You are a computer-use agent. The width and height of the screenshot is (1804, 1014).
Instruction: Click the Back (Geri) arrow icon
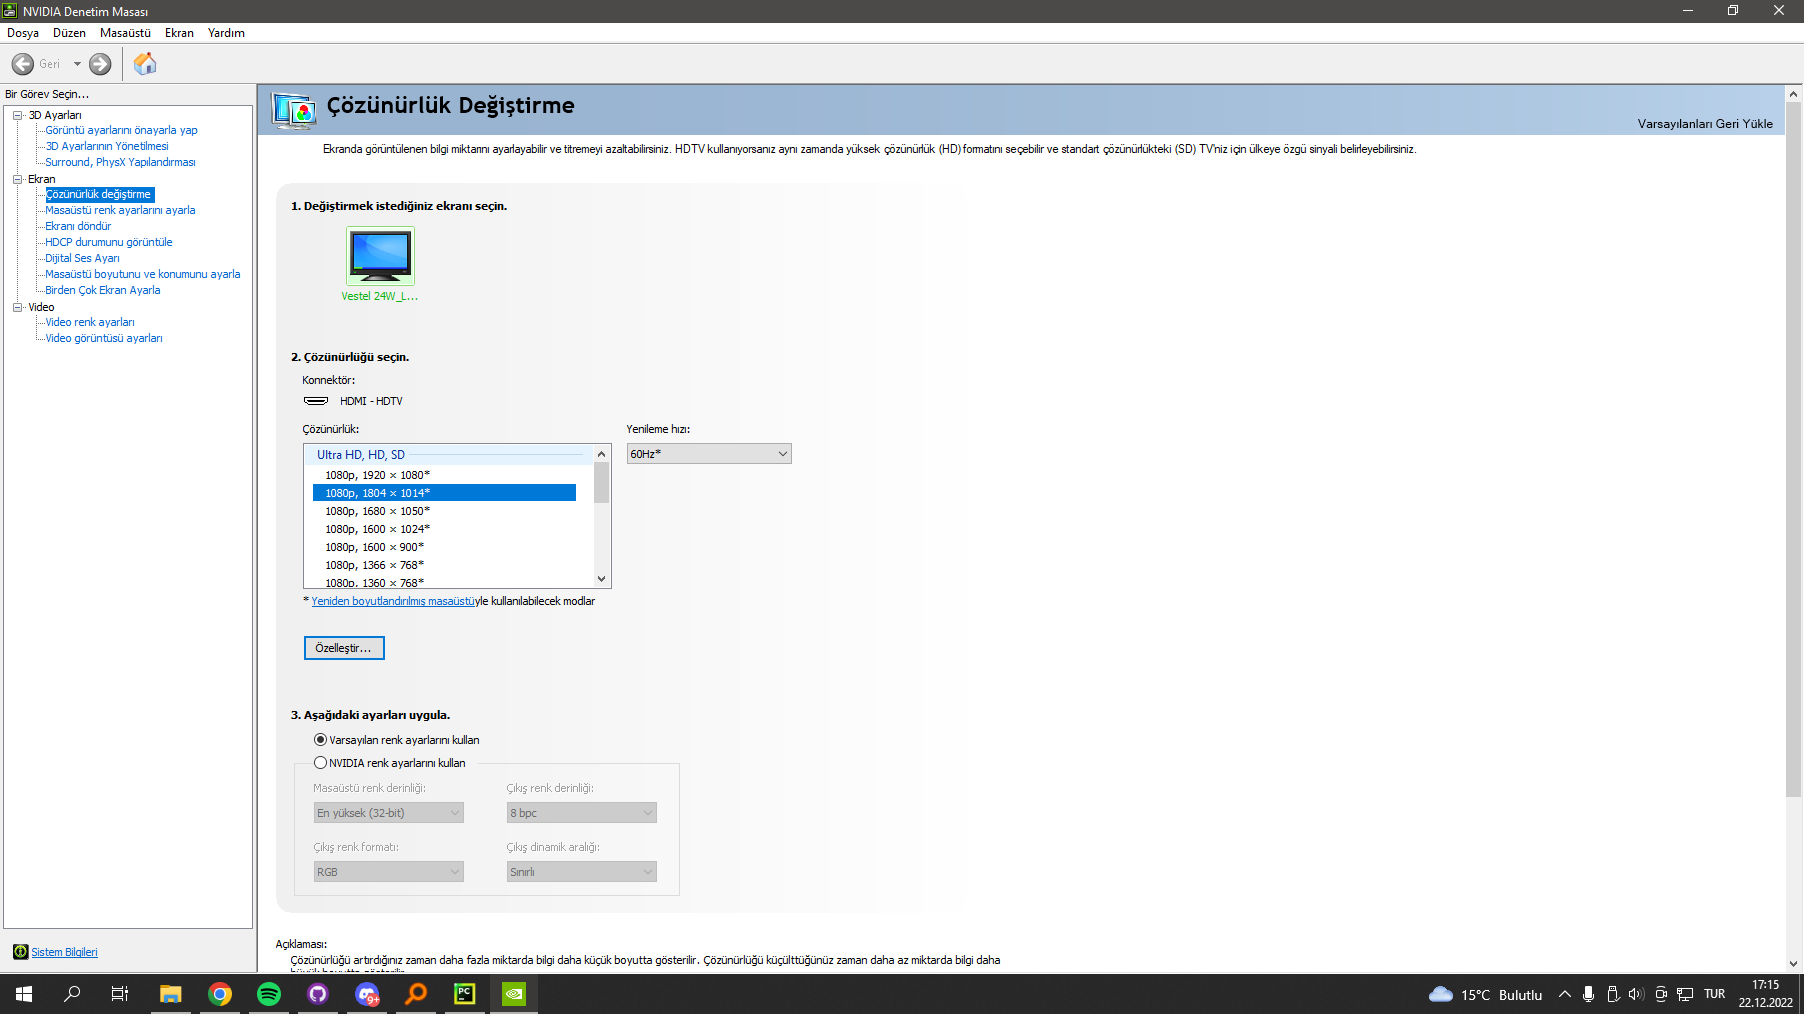point(23,64)
